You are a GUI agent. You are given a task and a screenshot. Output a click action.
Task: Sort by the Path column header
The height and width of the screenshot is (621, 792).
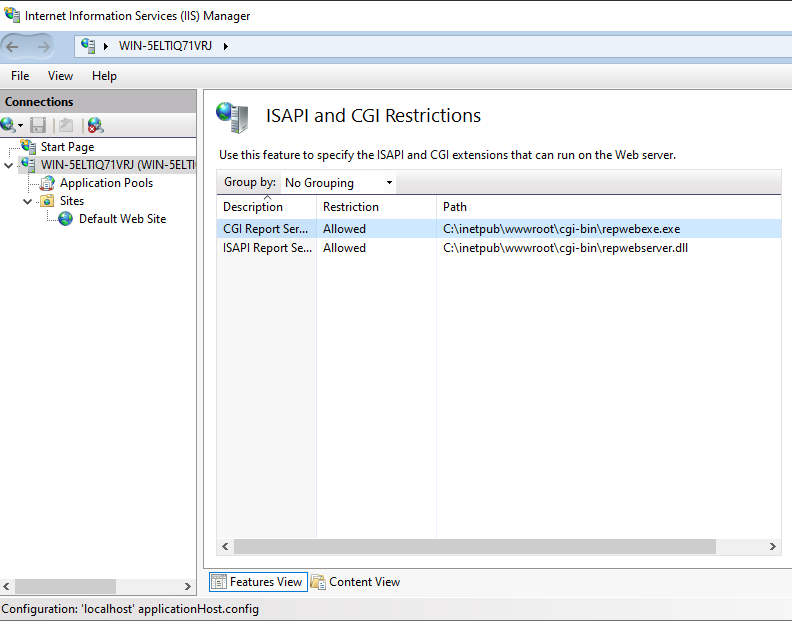tap(455, 207)
